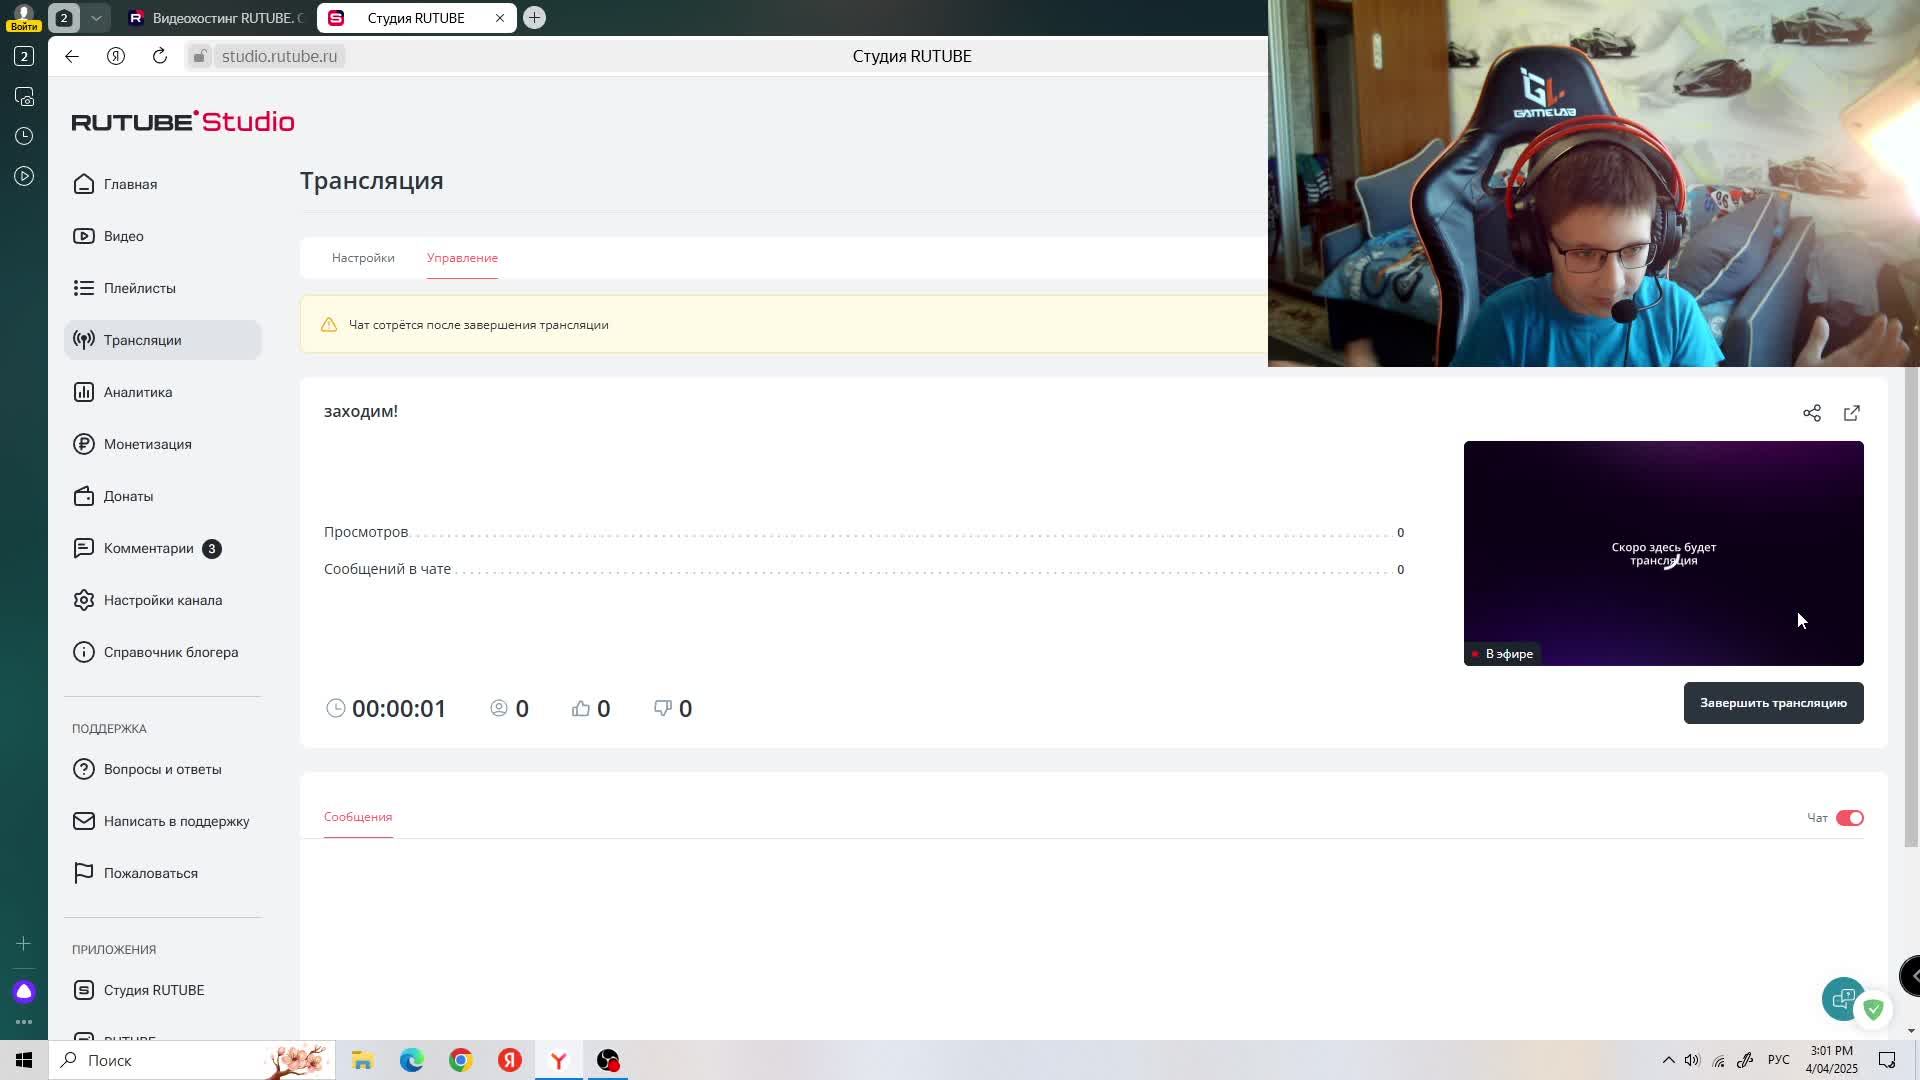The image size is (1920, 1080).
Task: Expand the browser tab group dropdown arrow
Action: tap(96, 18)
